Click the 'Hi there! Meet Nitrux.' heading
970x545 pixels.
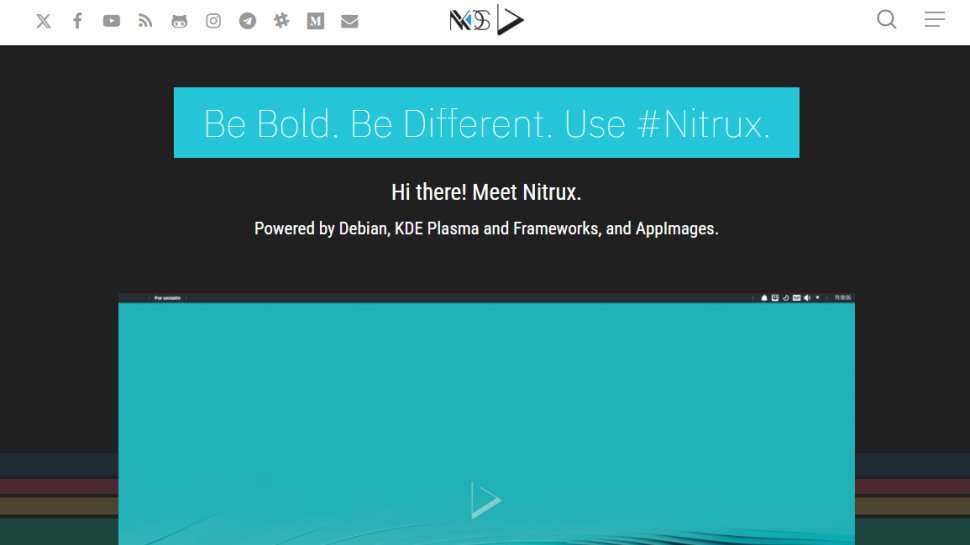coord(486,192)
